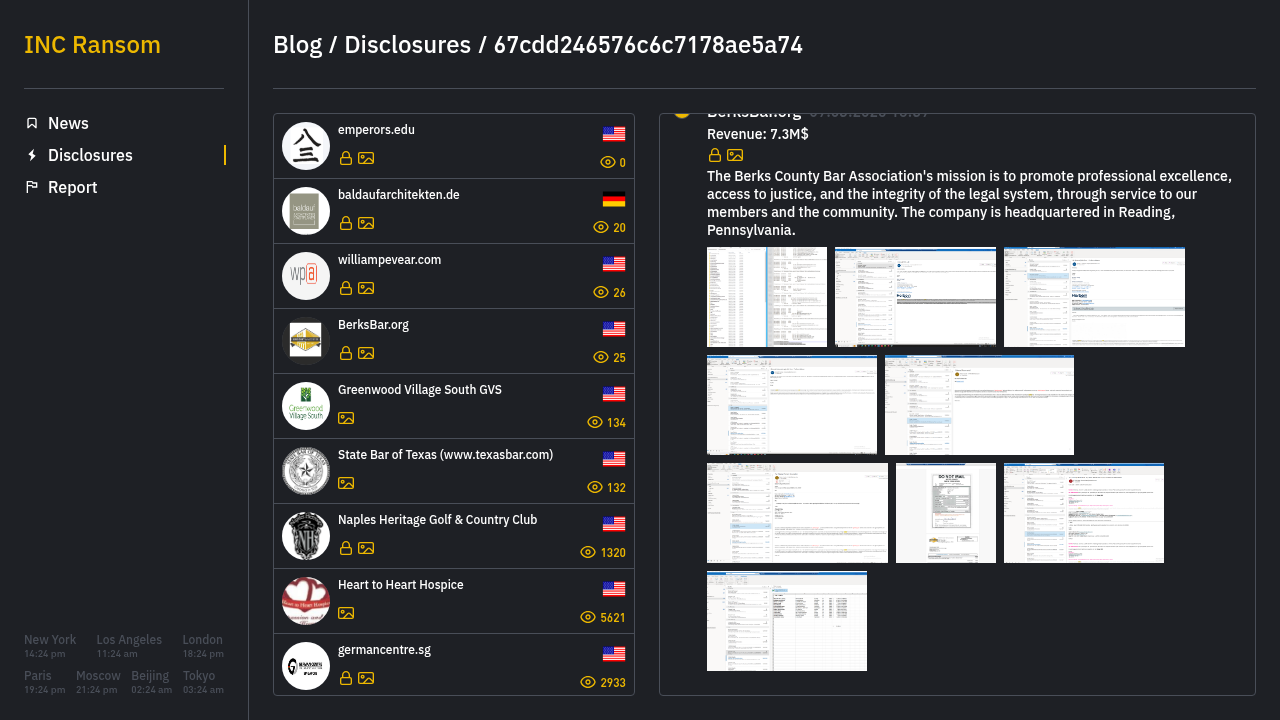Click the eye views icon showing 5621
1280x720 pixels.
[x=588, y=617]
